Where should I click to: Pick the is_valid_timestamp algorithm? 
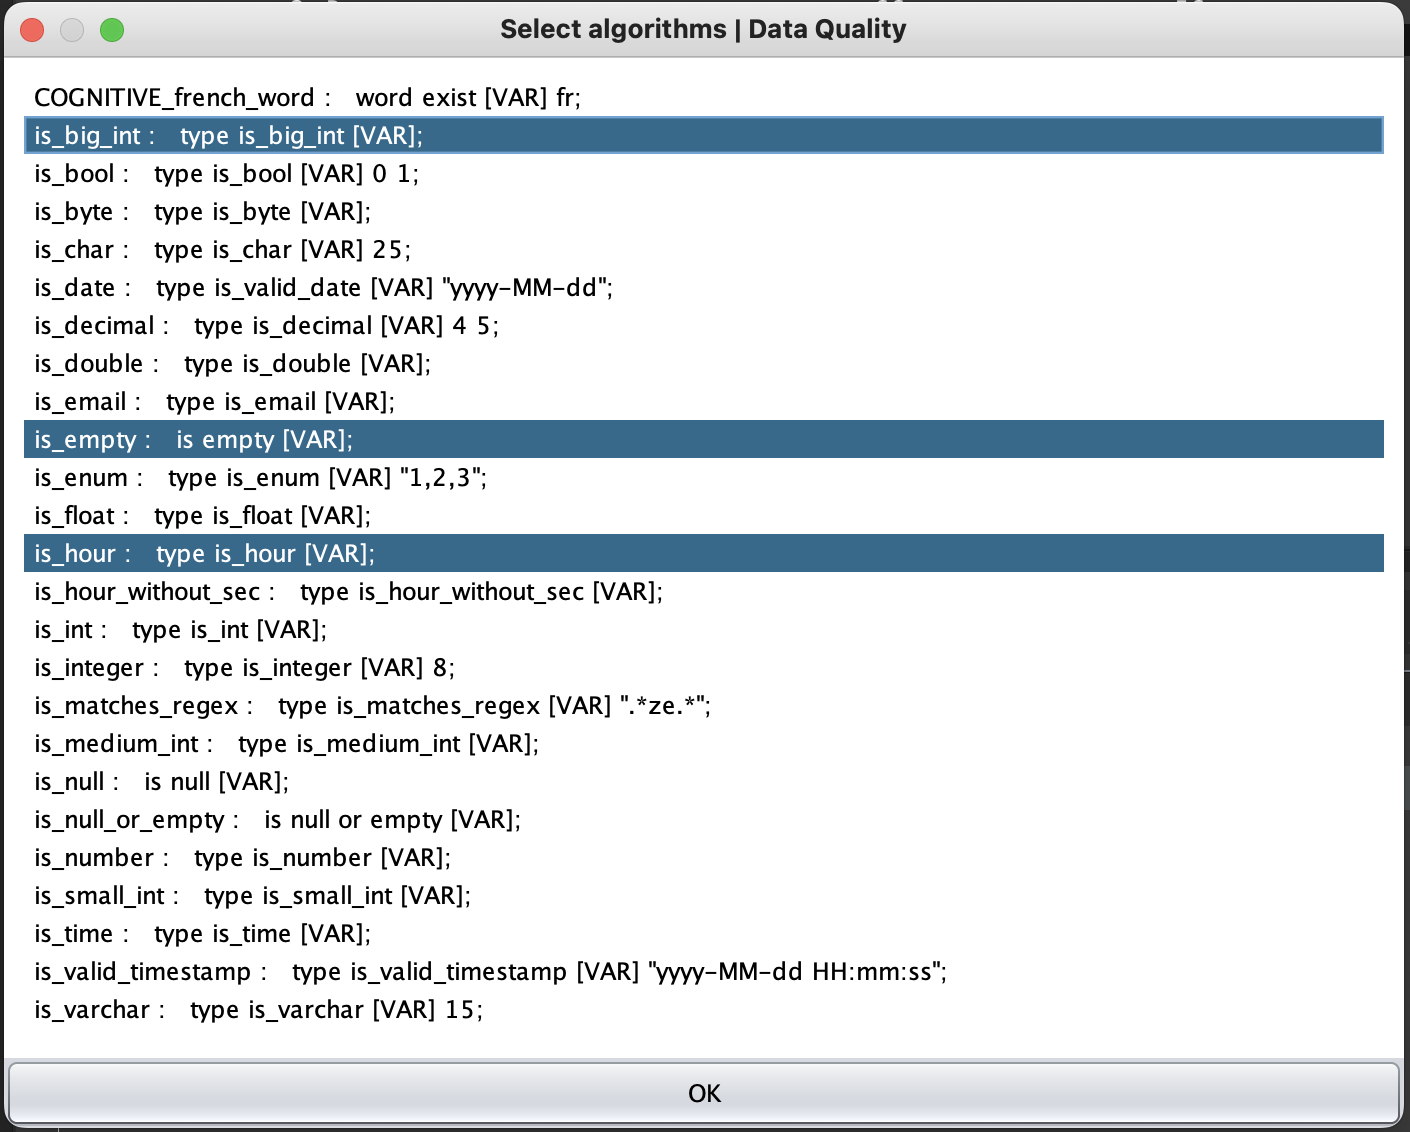490,972
